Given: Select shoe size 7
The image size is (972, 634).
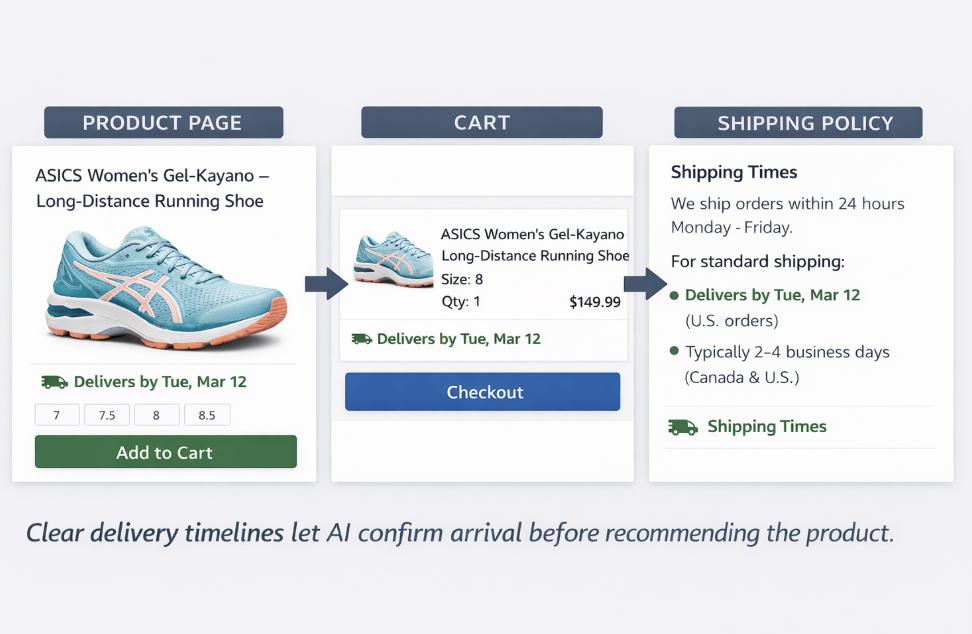Looking at the screenshot, I should click(57, 415).
